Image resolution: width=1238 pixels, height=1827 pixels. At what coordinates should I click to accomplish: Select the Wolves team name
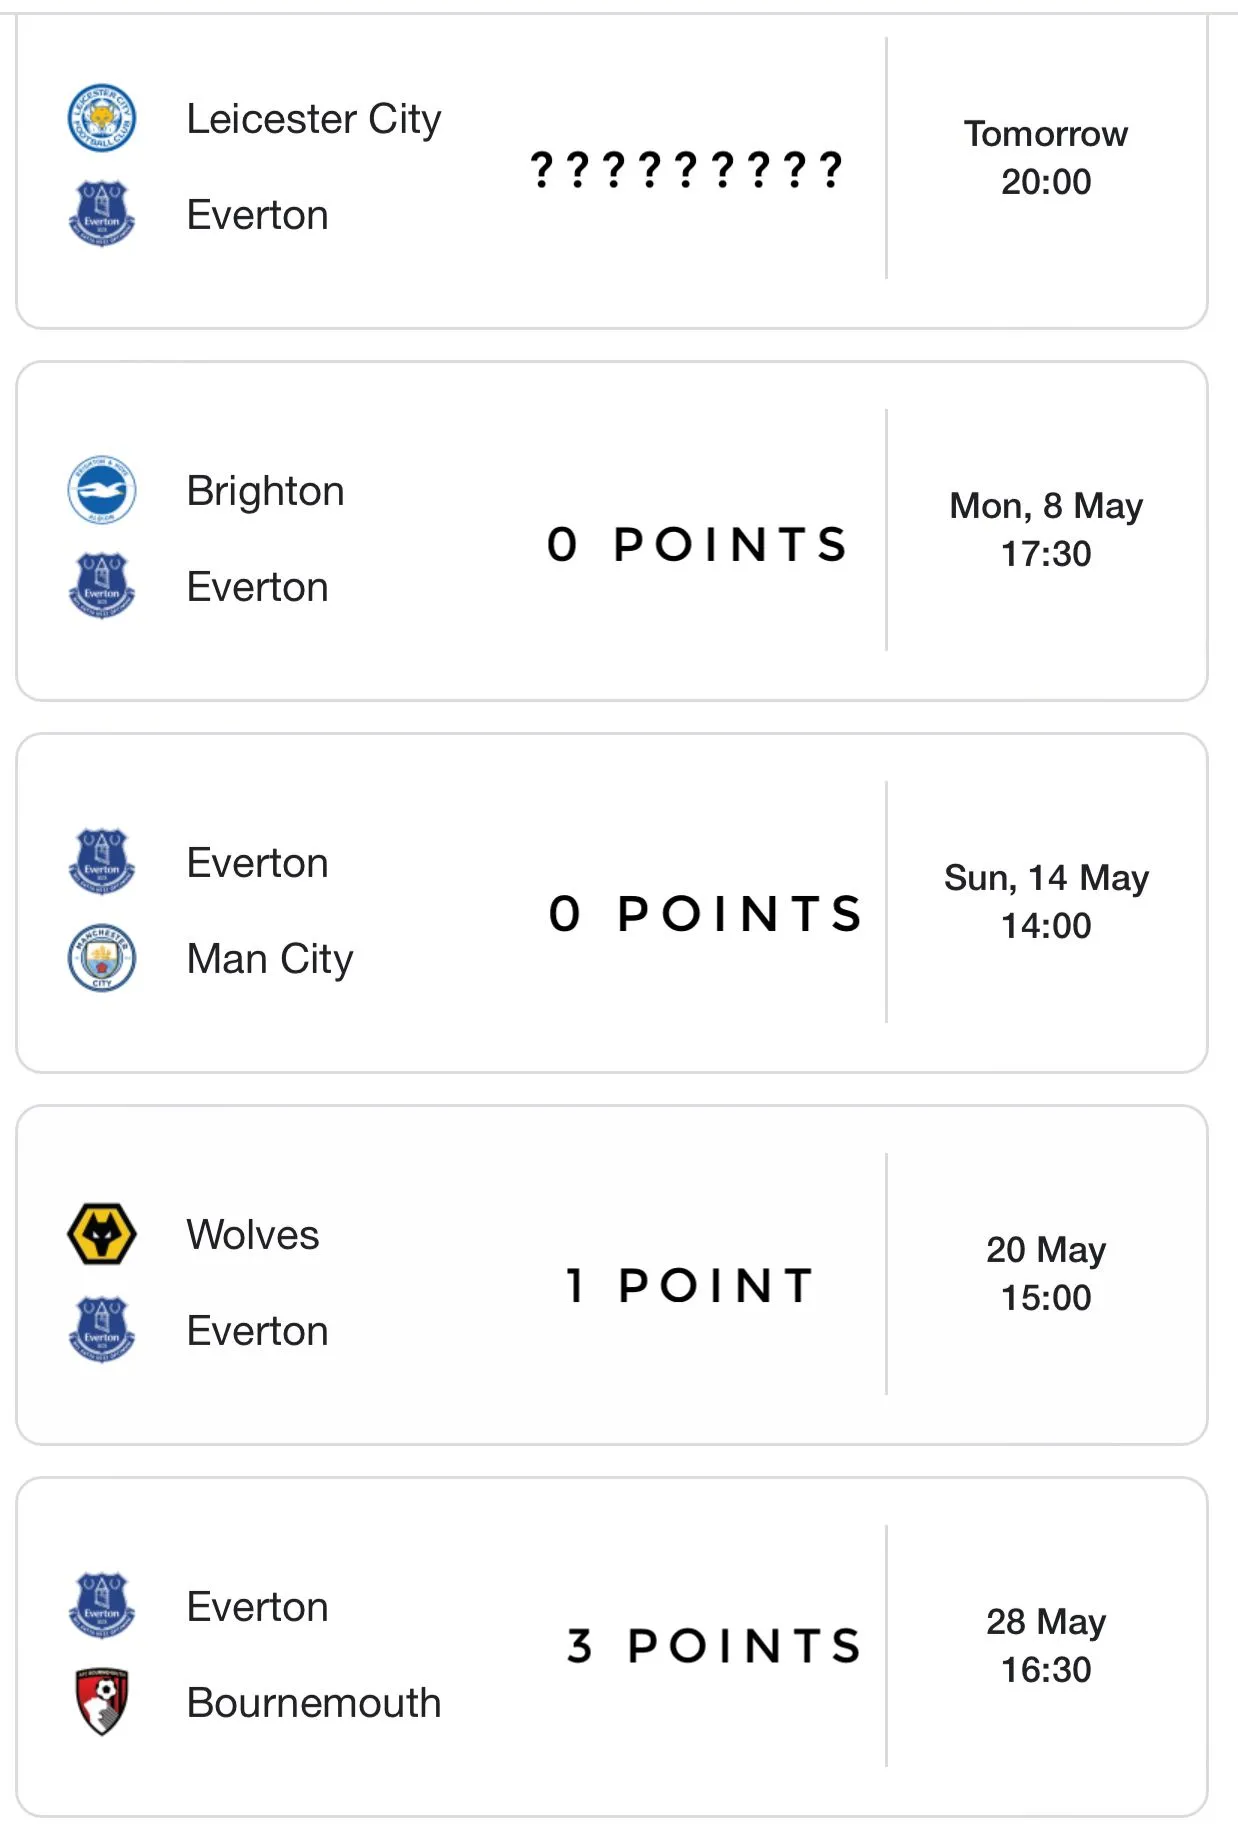[x=253, y=1235]
